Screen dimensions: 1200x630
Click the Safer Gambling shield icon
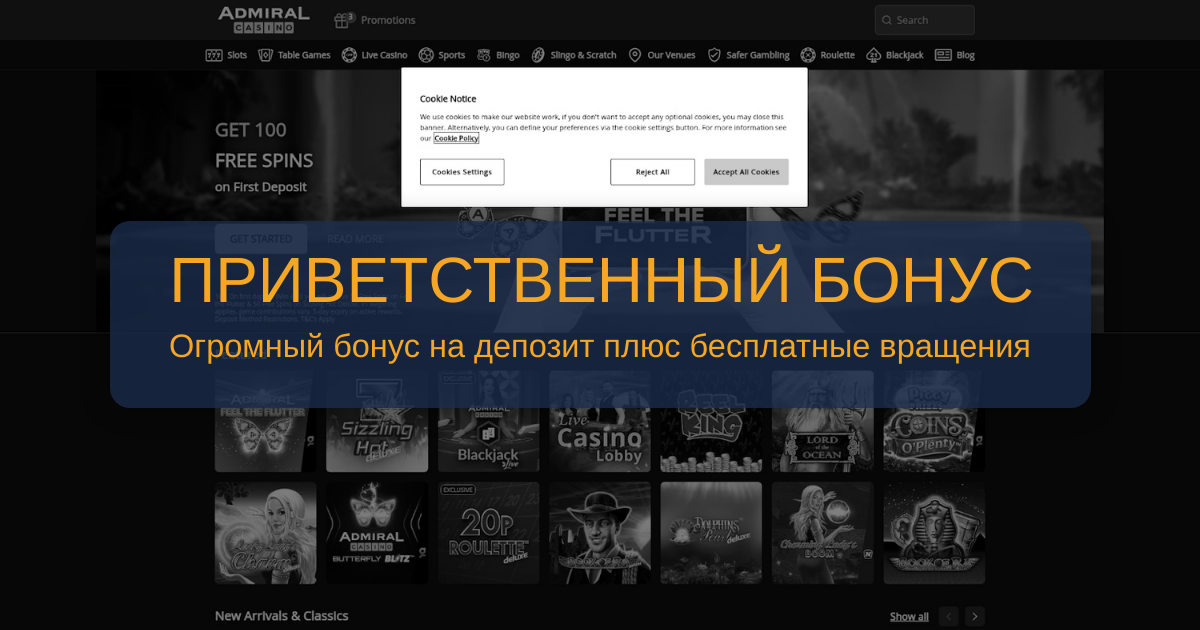[x=714, y=55]
